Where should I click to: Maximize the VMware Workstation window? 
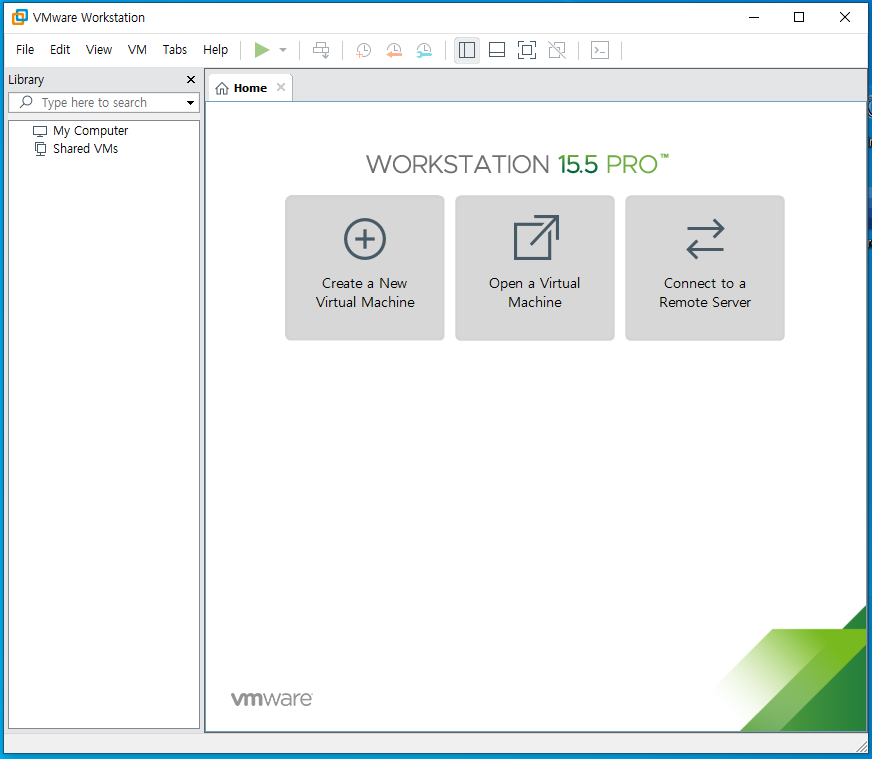(x=799, y=17)
